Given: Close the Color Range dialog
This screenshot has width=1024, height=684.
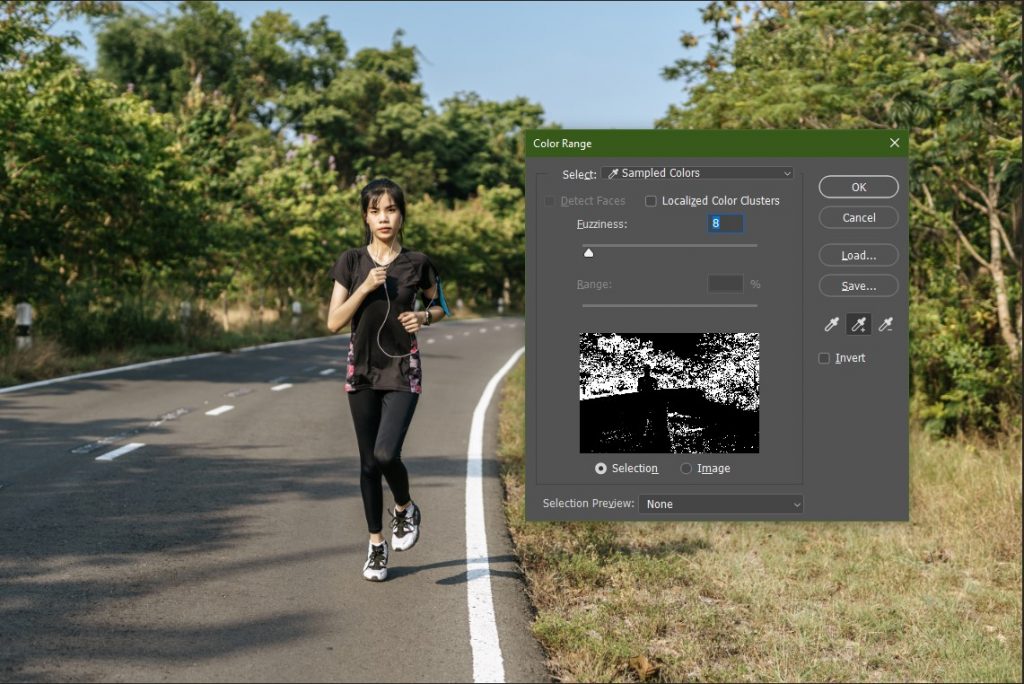Looking at the screenshot, I should pos(894,142).
